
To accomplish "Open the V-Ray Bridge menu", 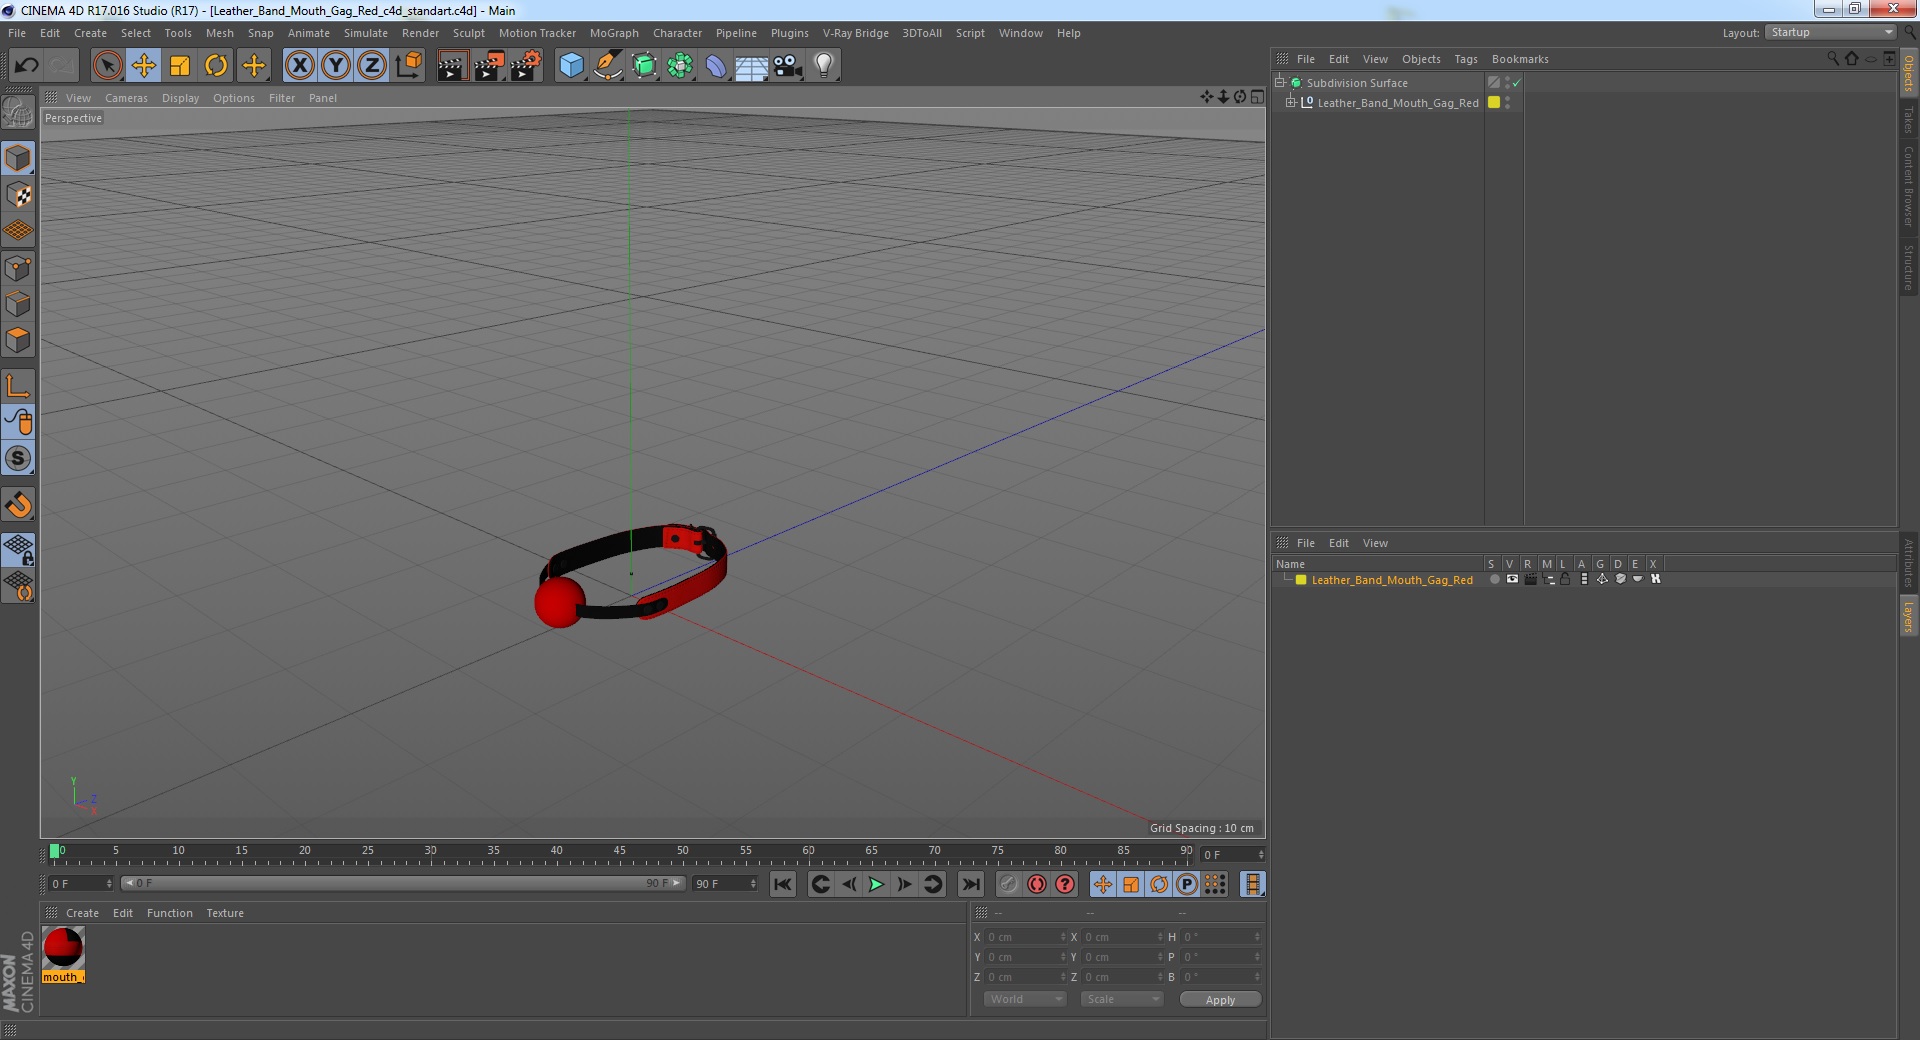I will 855,33.
